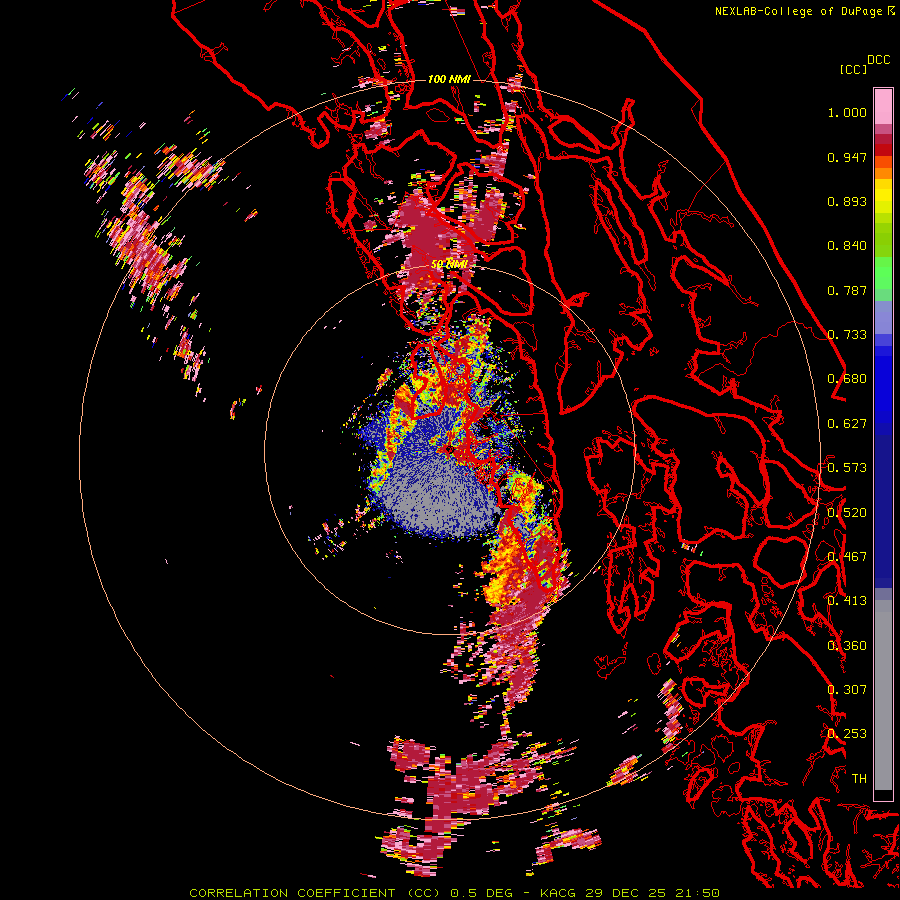Click the 0.307 legend value

pos(847,690)
